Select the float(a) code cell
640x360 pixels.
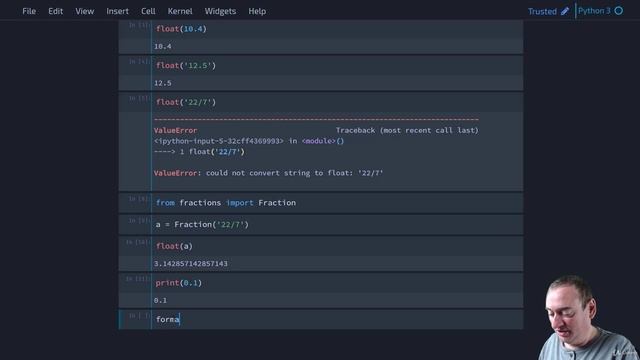pyautogui.click(x=337, y=246)
